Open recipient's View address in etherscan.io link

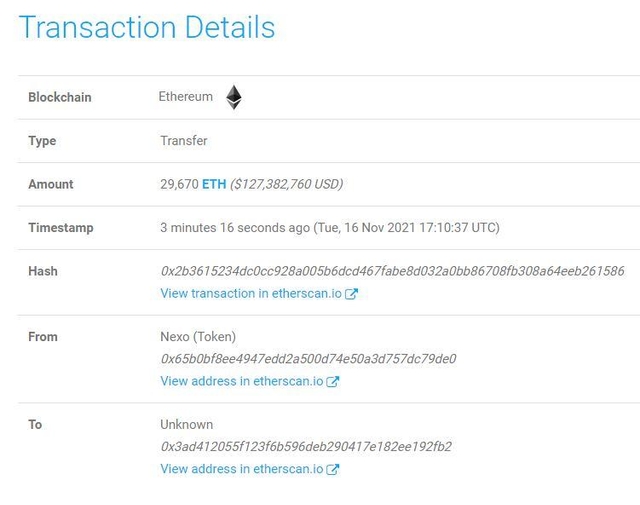coord(242,469)
